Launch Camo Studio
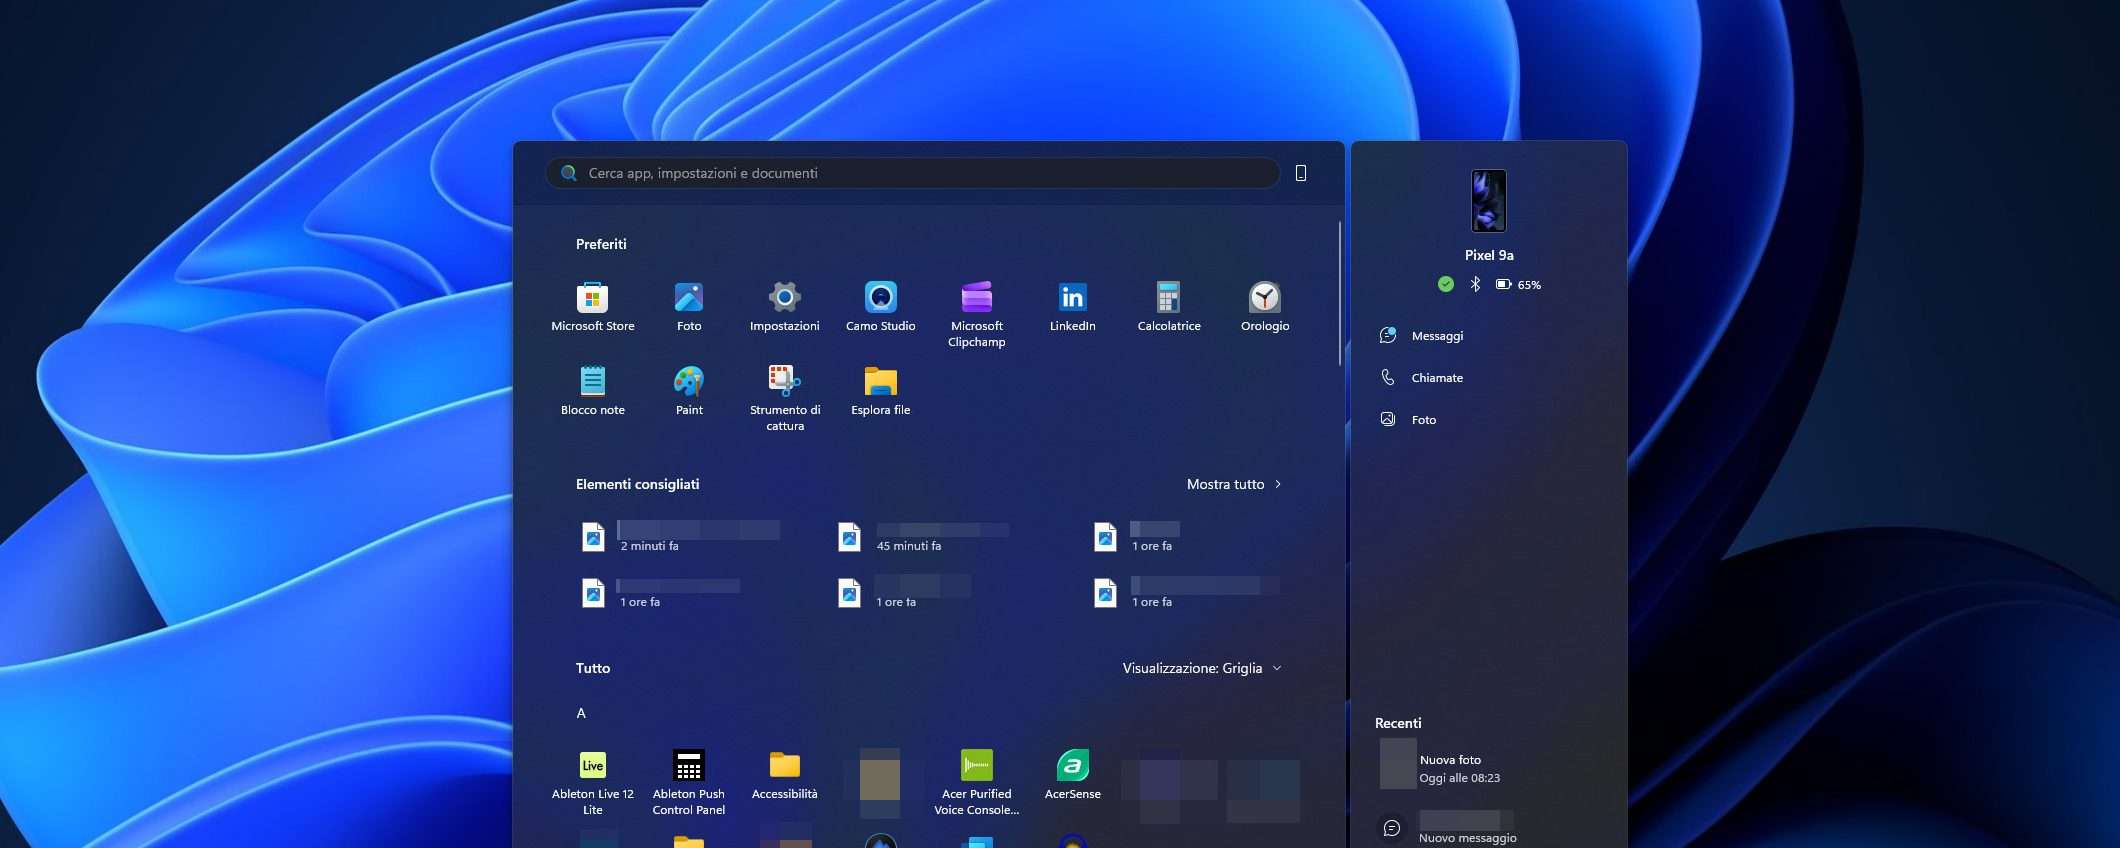Screen dimensions: 2120x848 pyautogui.click(x=880, y=305)
